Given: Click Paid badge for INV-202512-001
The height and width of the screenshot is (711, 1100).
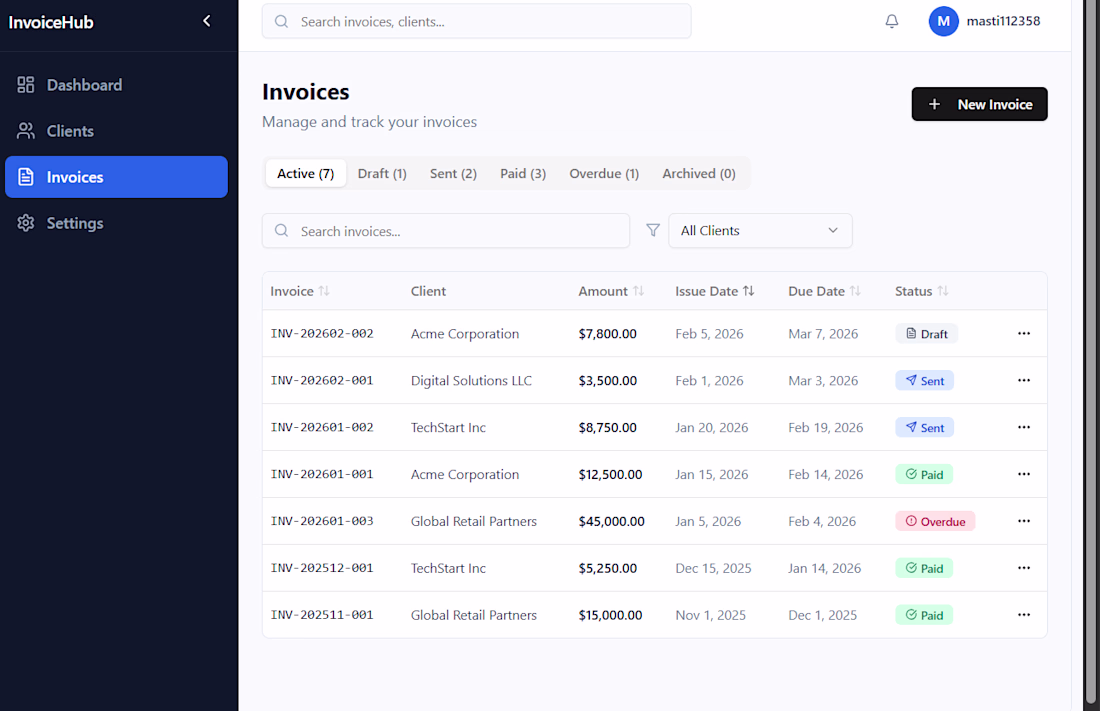Looking at the screenshot, I should click(x=924, y=568).
